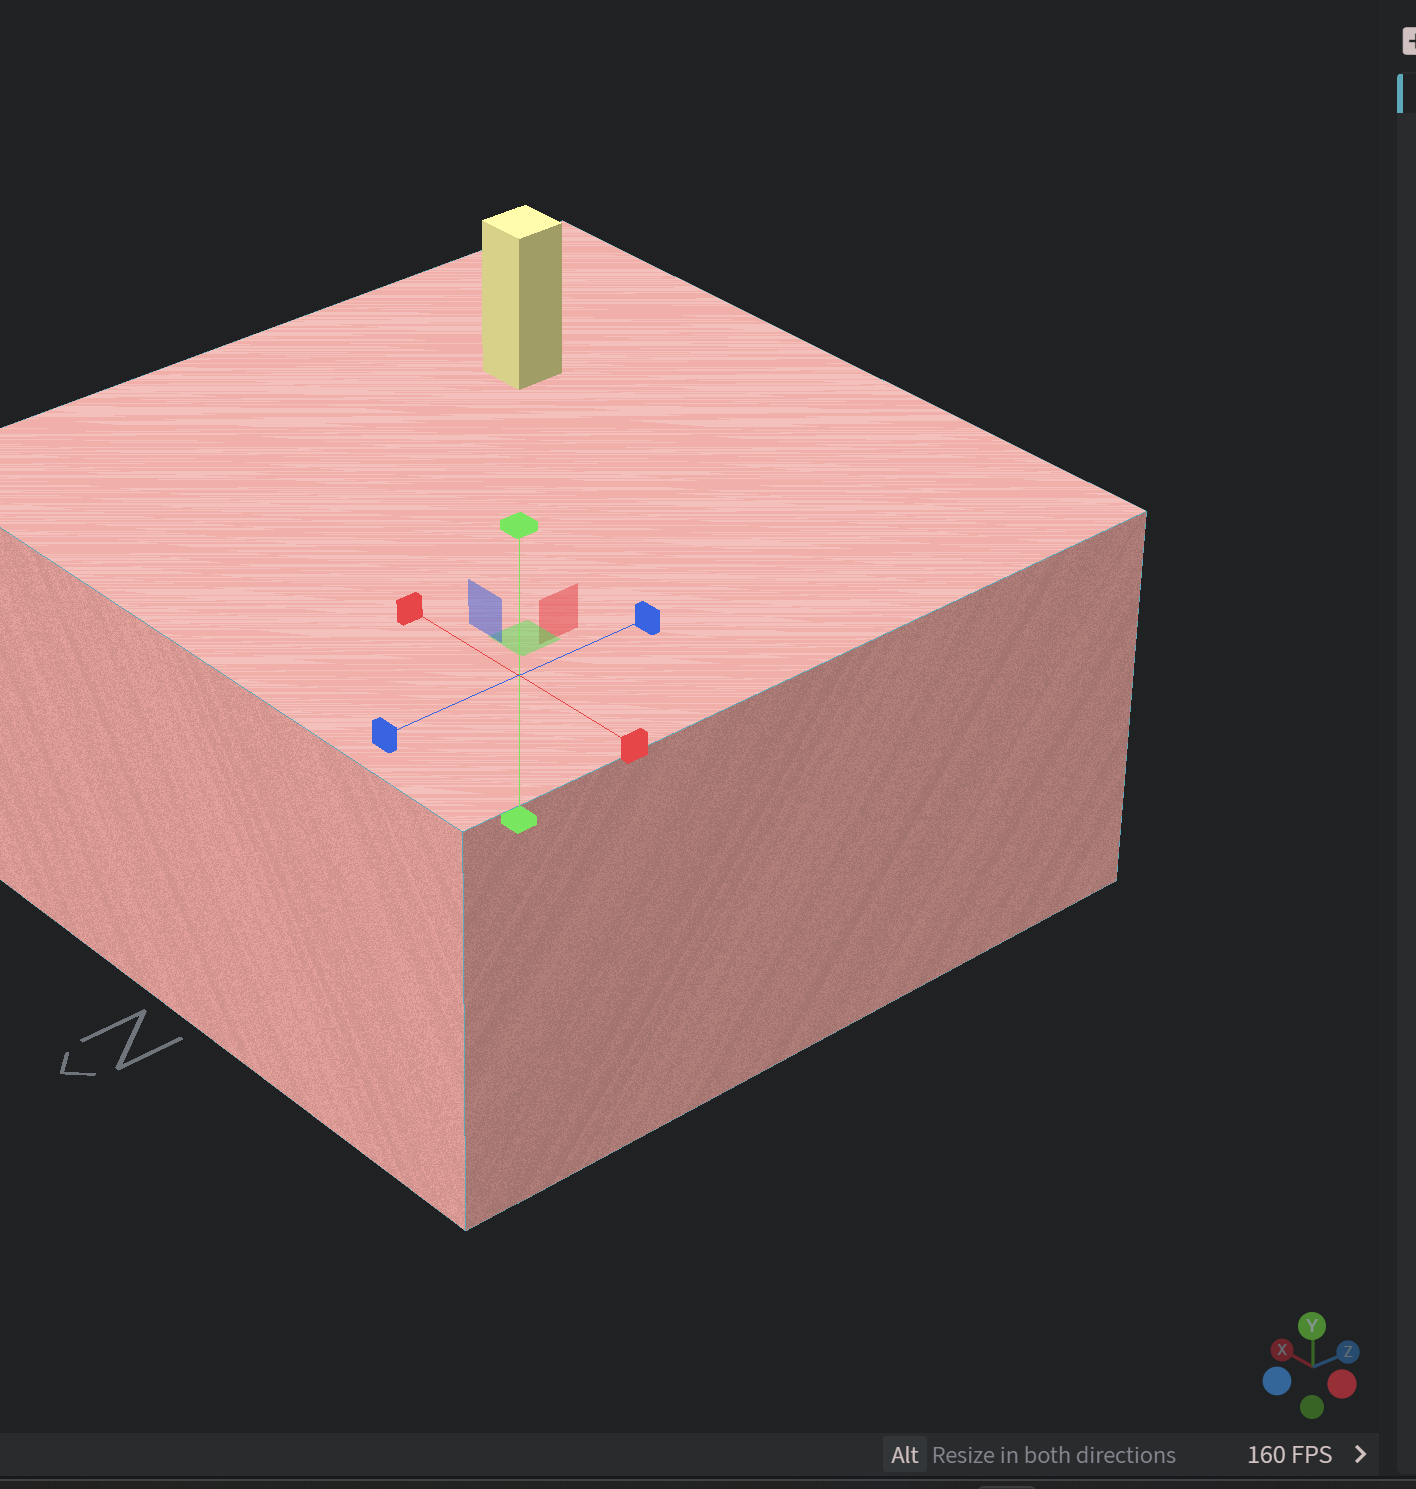Click the green cube at the gizmo center
Screen dimensions: 1416x1489
pos(521,638)
